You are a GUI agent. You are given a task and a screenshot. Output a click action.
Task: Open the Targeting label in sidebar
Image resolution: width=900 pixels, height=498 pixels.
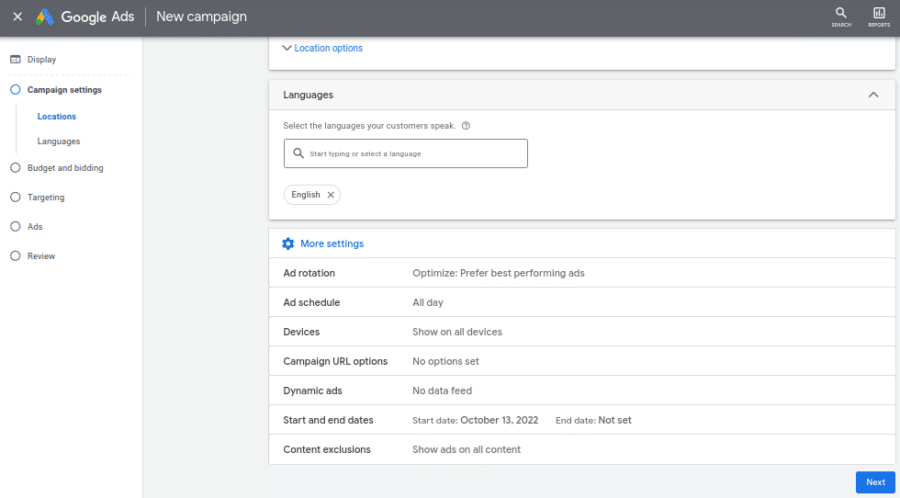[x=46, y=197]
